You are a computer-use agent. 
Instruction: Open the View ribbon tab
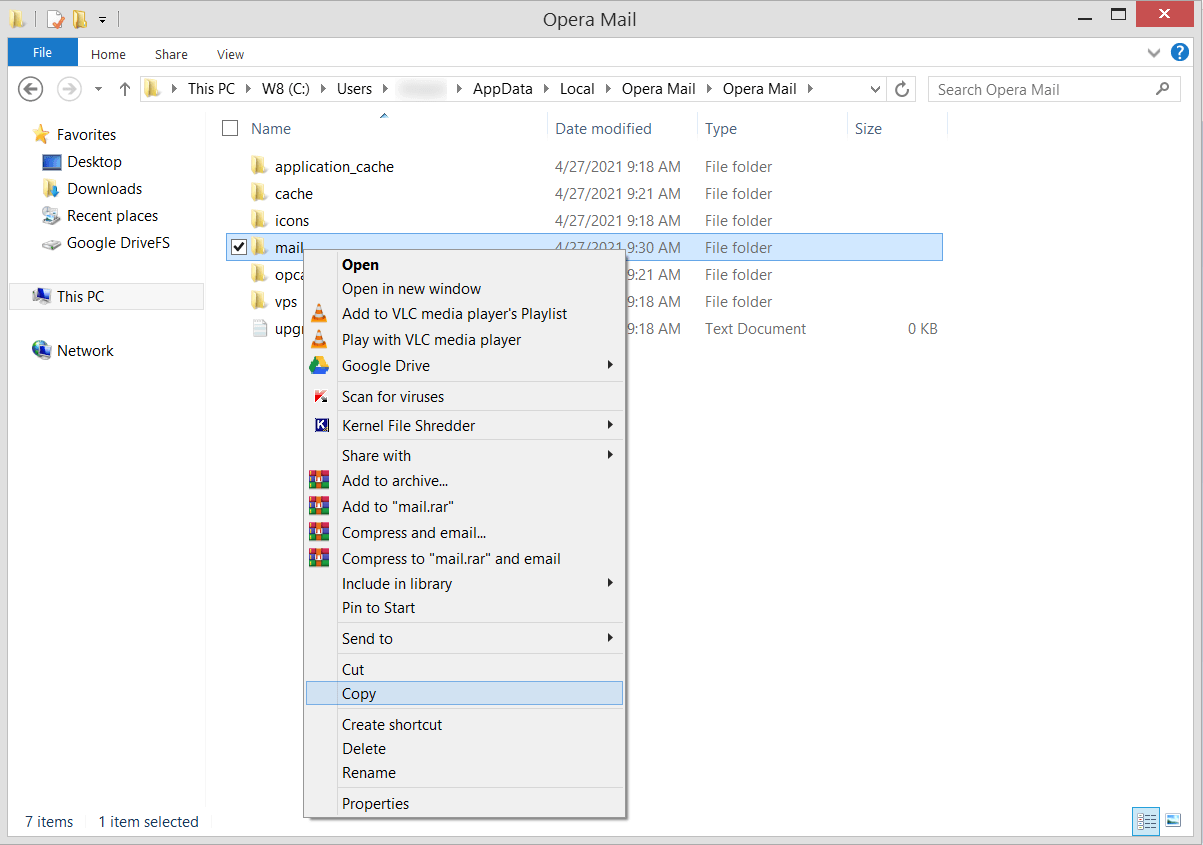tap(230, 54)
